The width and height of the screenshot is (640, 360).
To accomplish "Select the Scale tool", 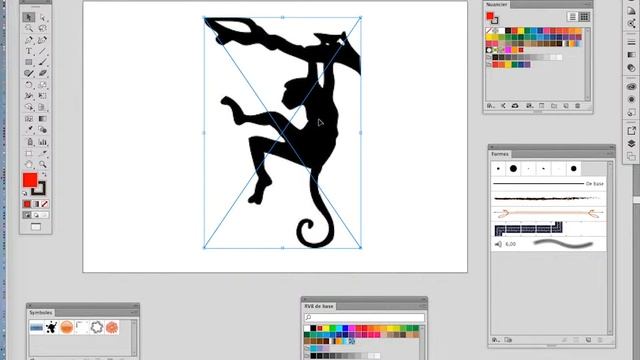I will coord(42,85).
